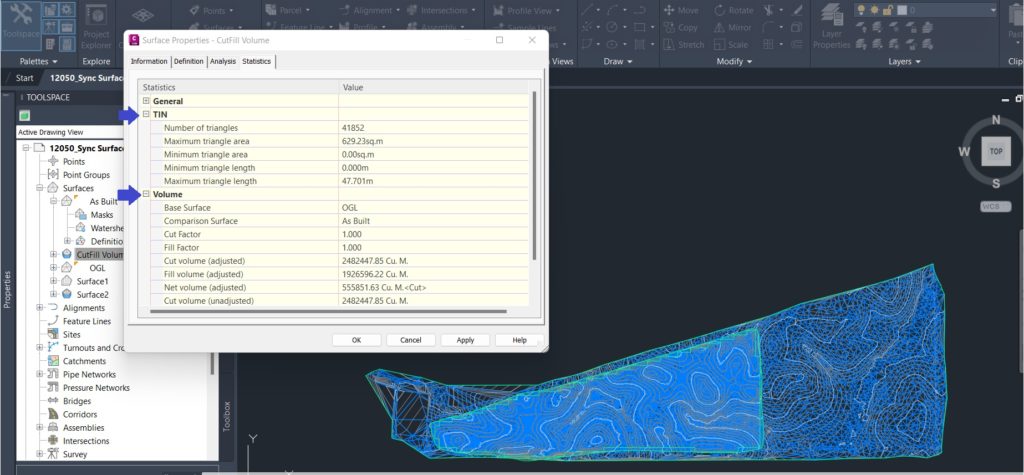Screen dimensions: 1024x475
Task: Switch to the Definition tab
Action: tap(189, 61)
